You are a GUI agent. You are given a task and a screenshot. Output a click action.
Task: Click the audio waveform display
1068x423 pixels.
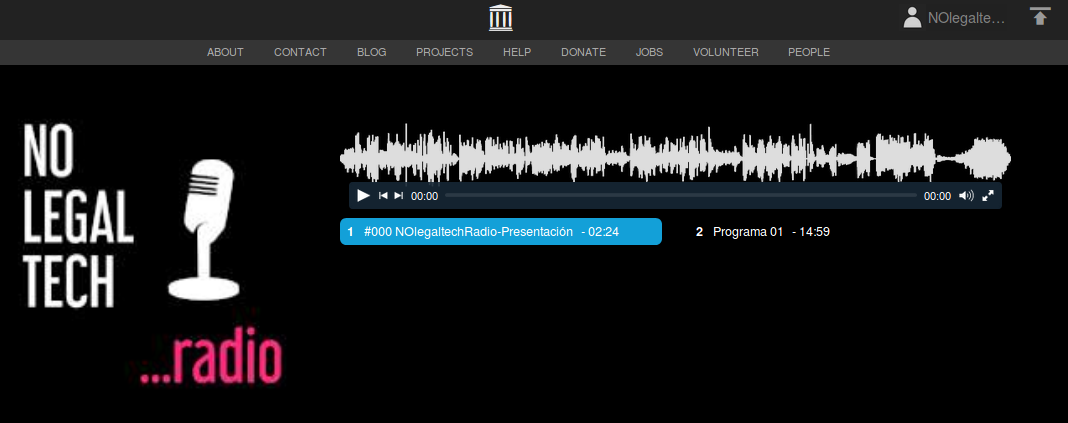[x=675, y=154]
